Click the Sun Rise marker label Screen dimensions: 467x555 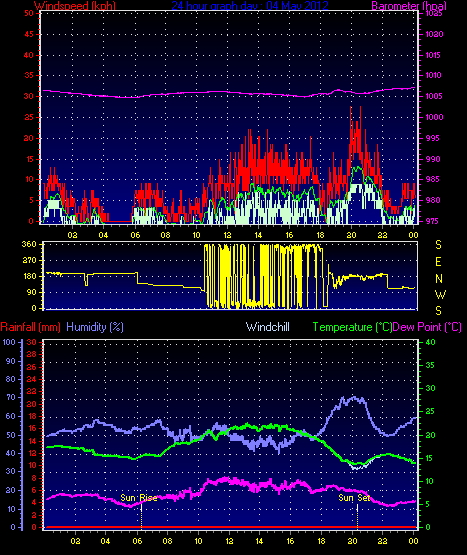138,498
